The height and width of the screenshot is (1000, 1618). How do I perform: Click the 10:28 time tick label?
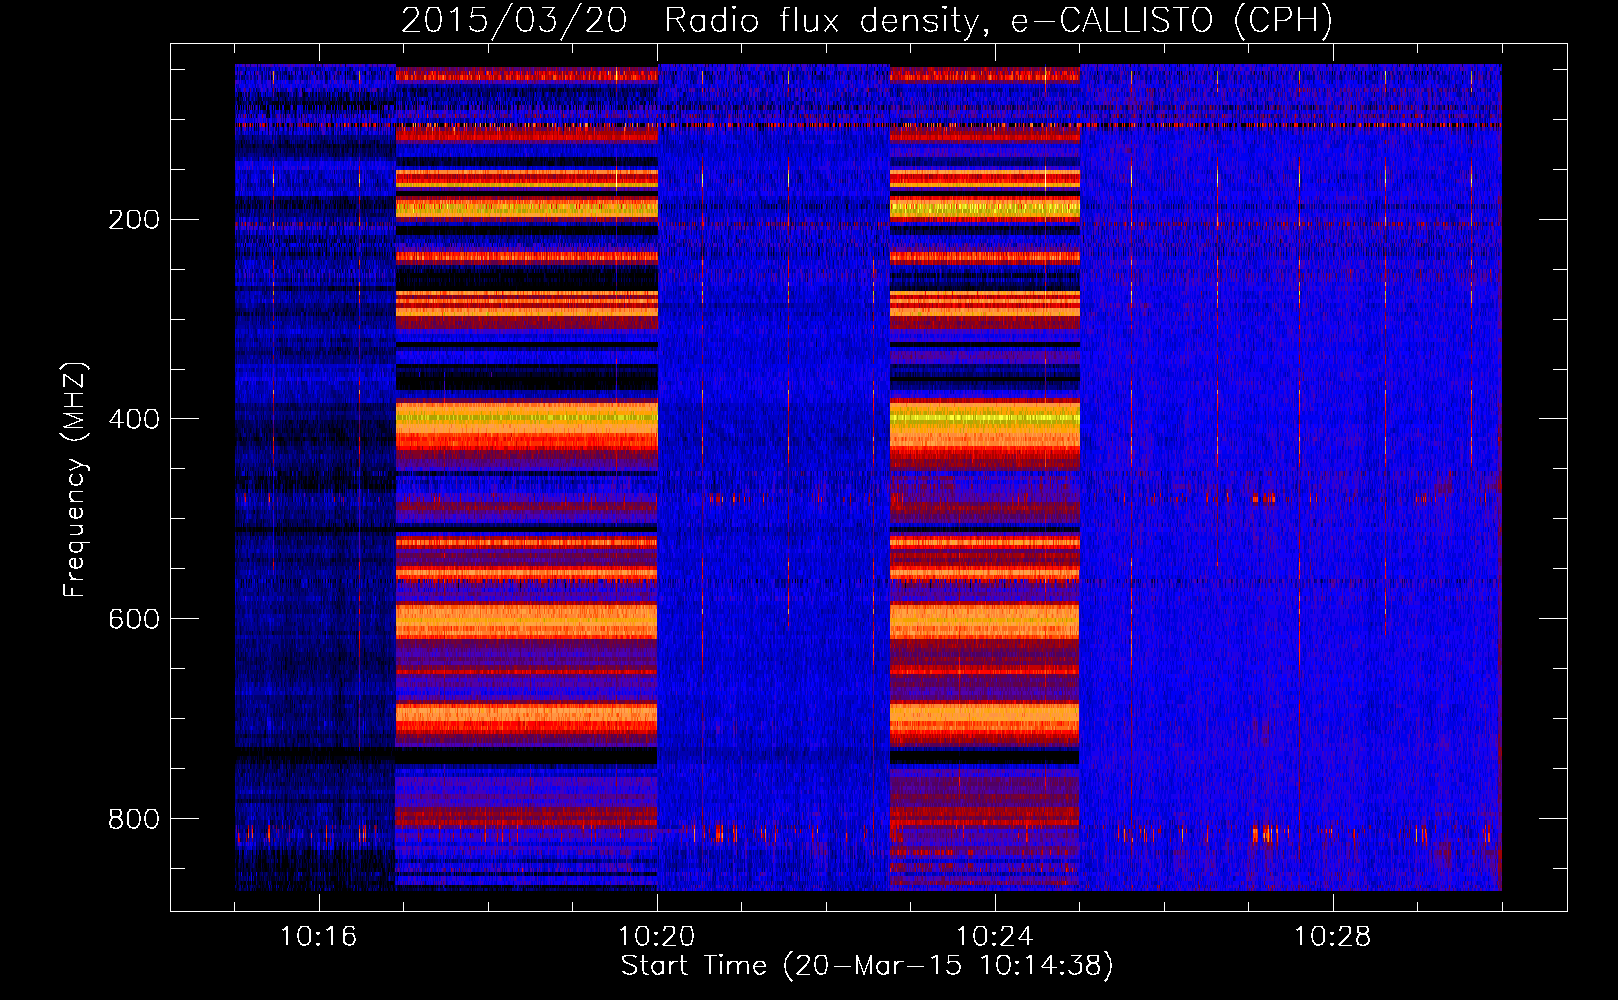tap(1333, 937)
